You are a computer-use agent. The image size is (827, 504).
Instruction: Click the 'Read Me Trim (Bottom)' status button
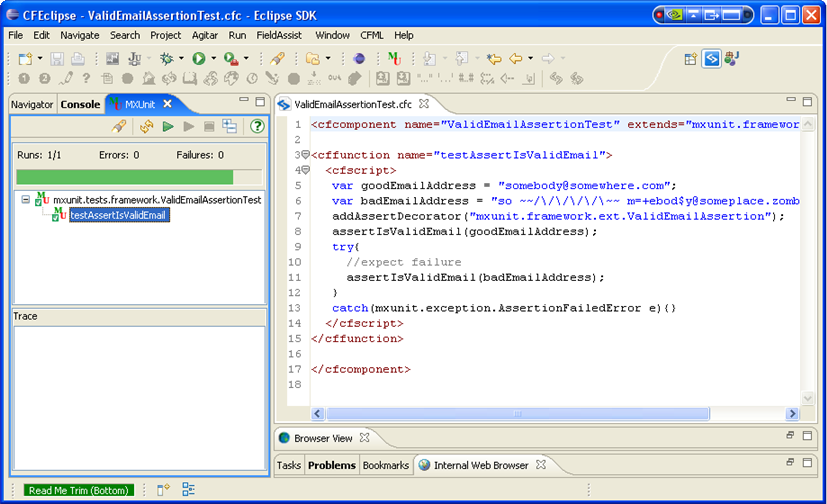tap(79, 490)
